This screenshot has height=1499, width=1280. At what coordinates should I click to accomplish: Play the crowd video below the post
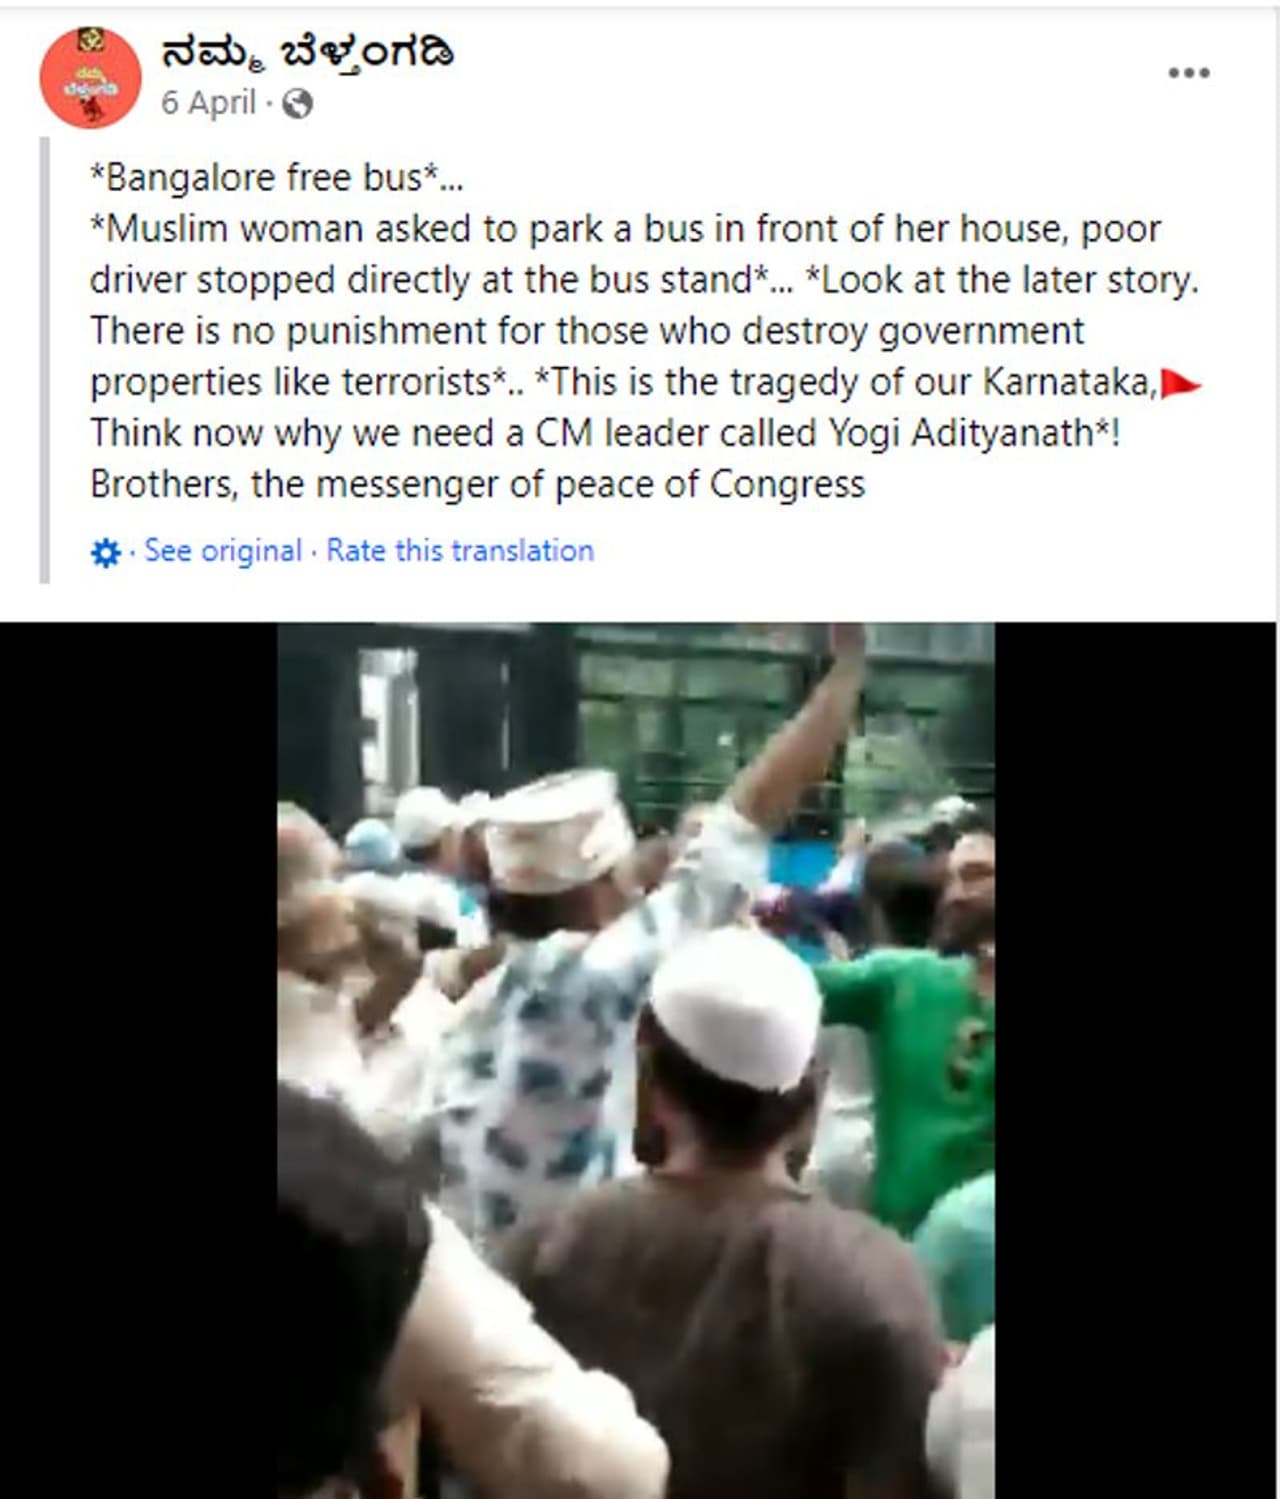click(636, 1060)
